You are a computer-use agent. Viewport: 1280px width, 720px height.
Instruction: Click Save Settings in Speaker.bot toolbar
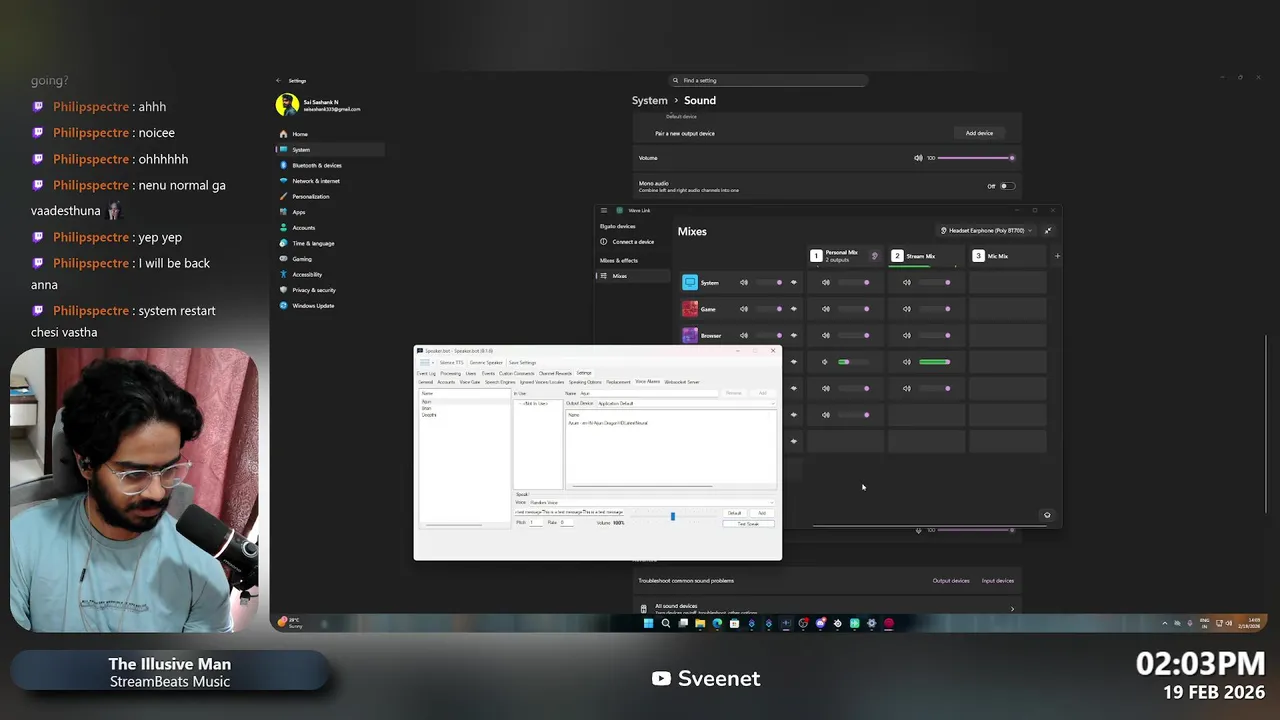[x=522, y=362]
